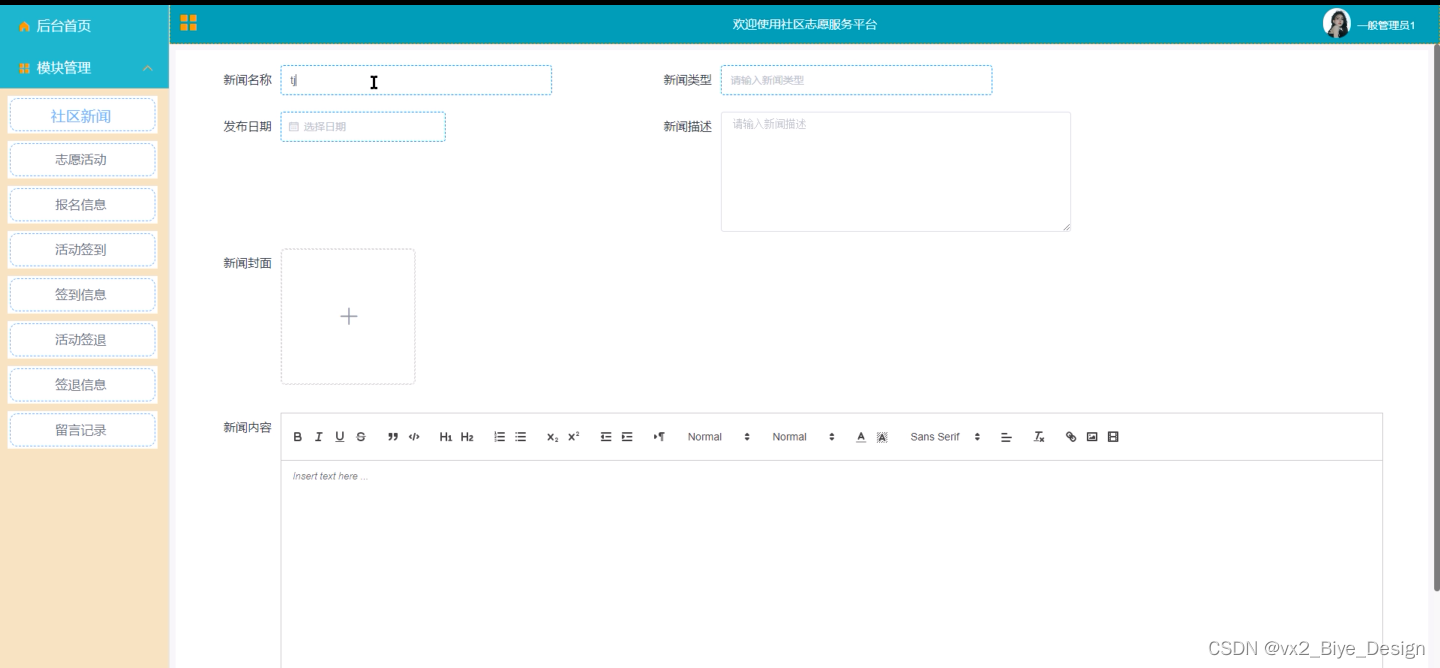The height and width of the screenshot is (668, 1440).
Task: Apply subscript formatting
Action: coord(552,437)
